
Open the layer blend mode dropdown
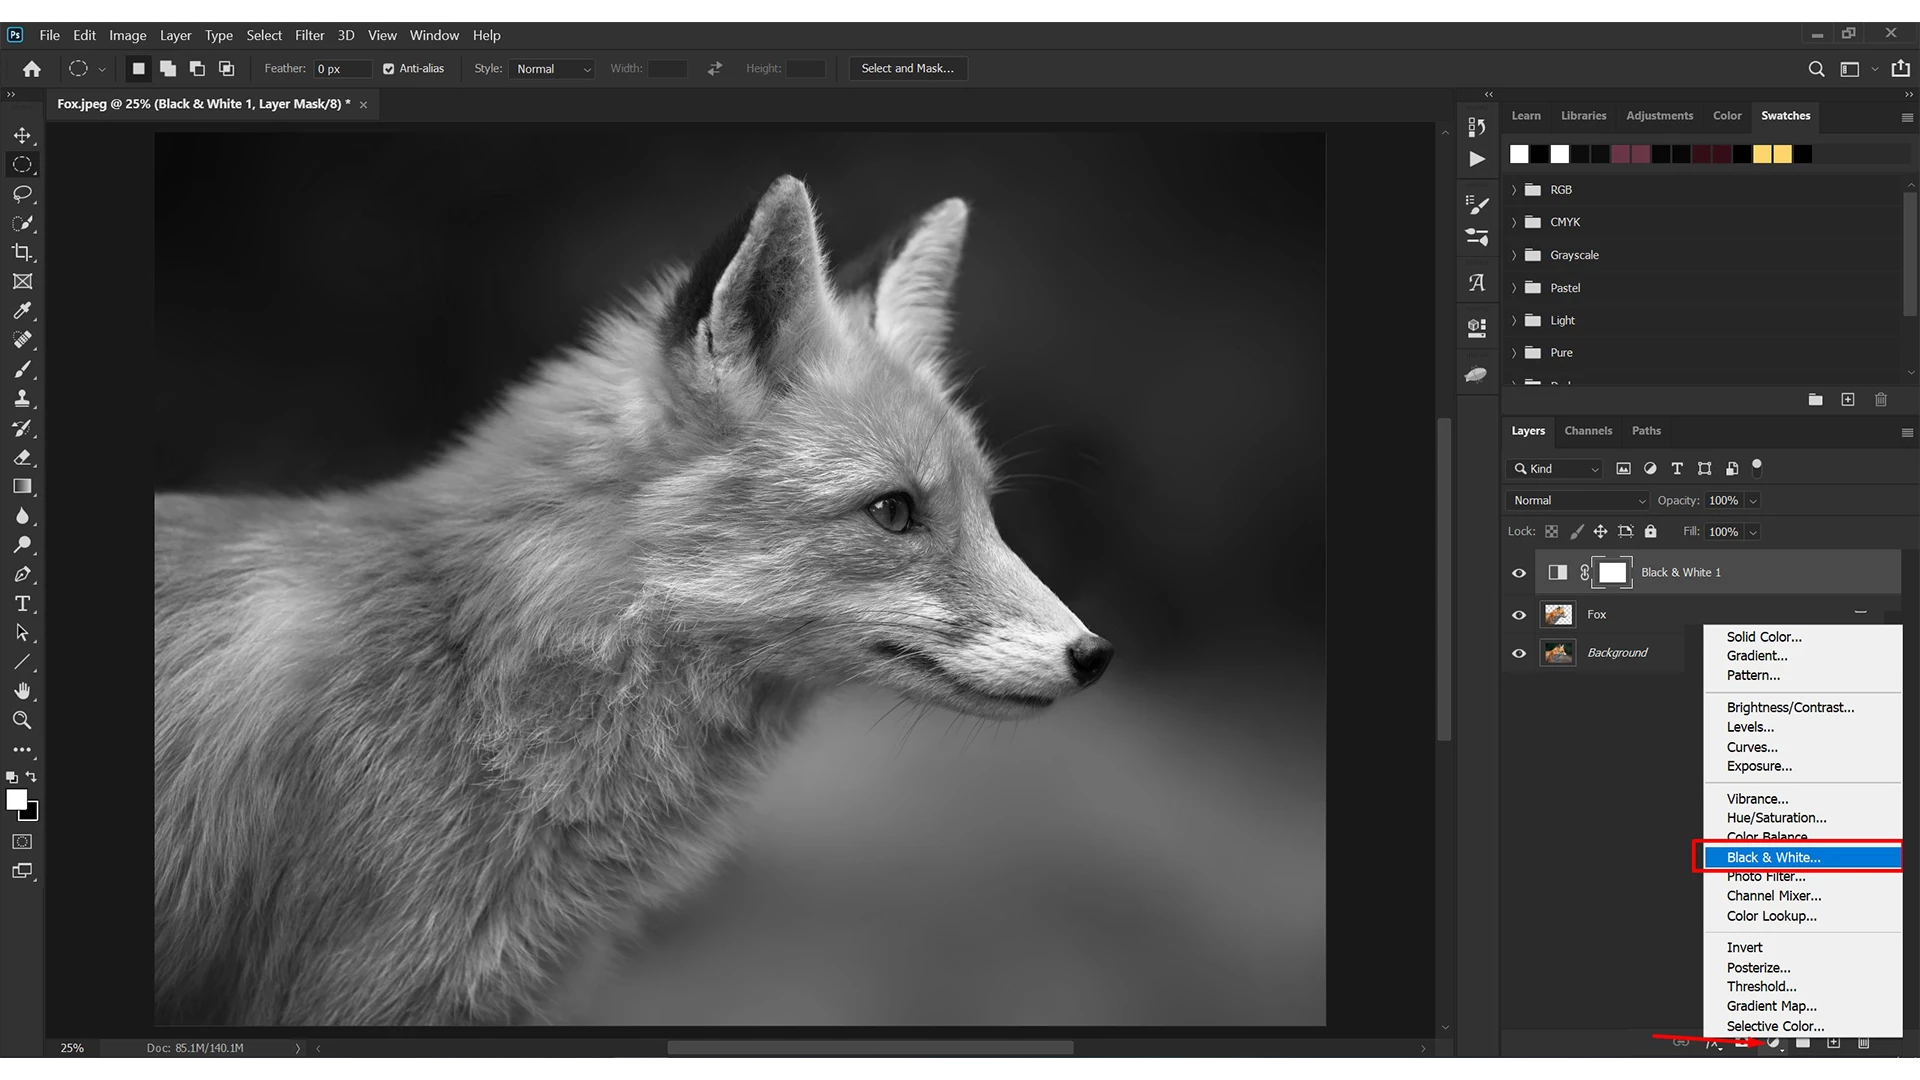click(1578, 500)
